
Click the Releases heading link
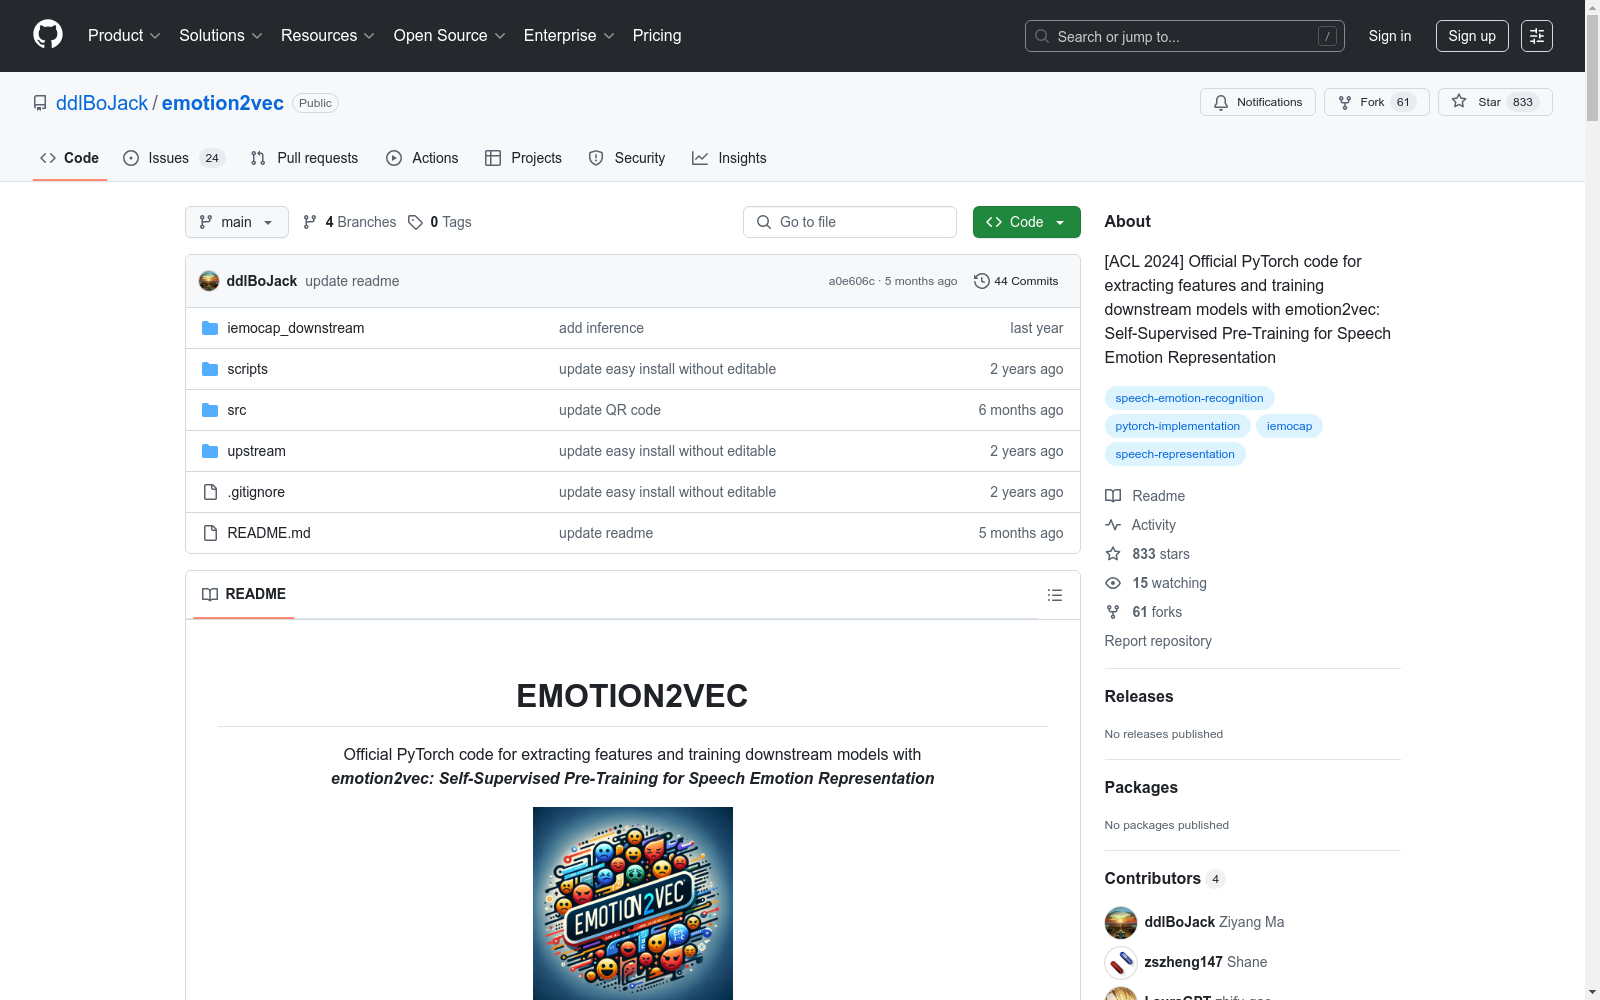(1139, 696)
